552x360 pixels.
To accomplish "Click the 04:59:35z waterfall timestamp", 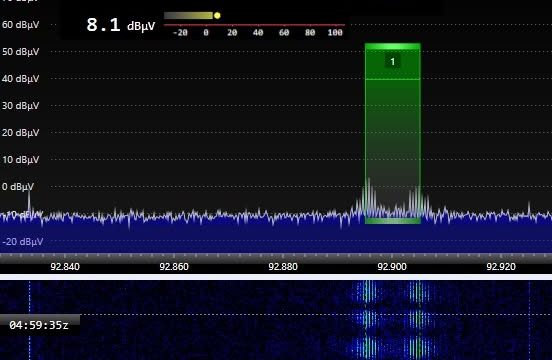I will pos(39,325).
